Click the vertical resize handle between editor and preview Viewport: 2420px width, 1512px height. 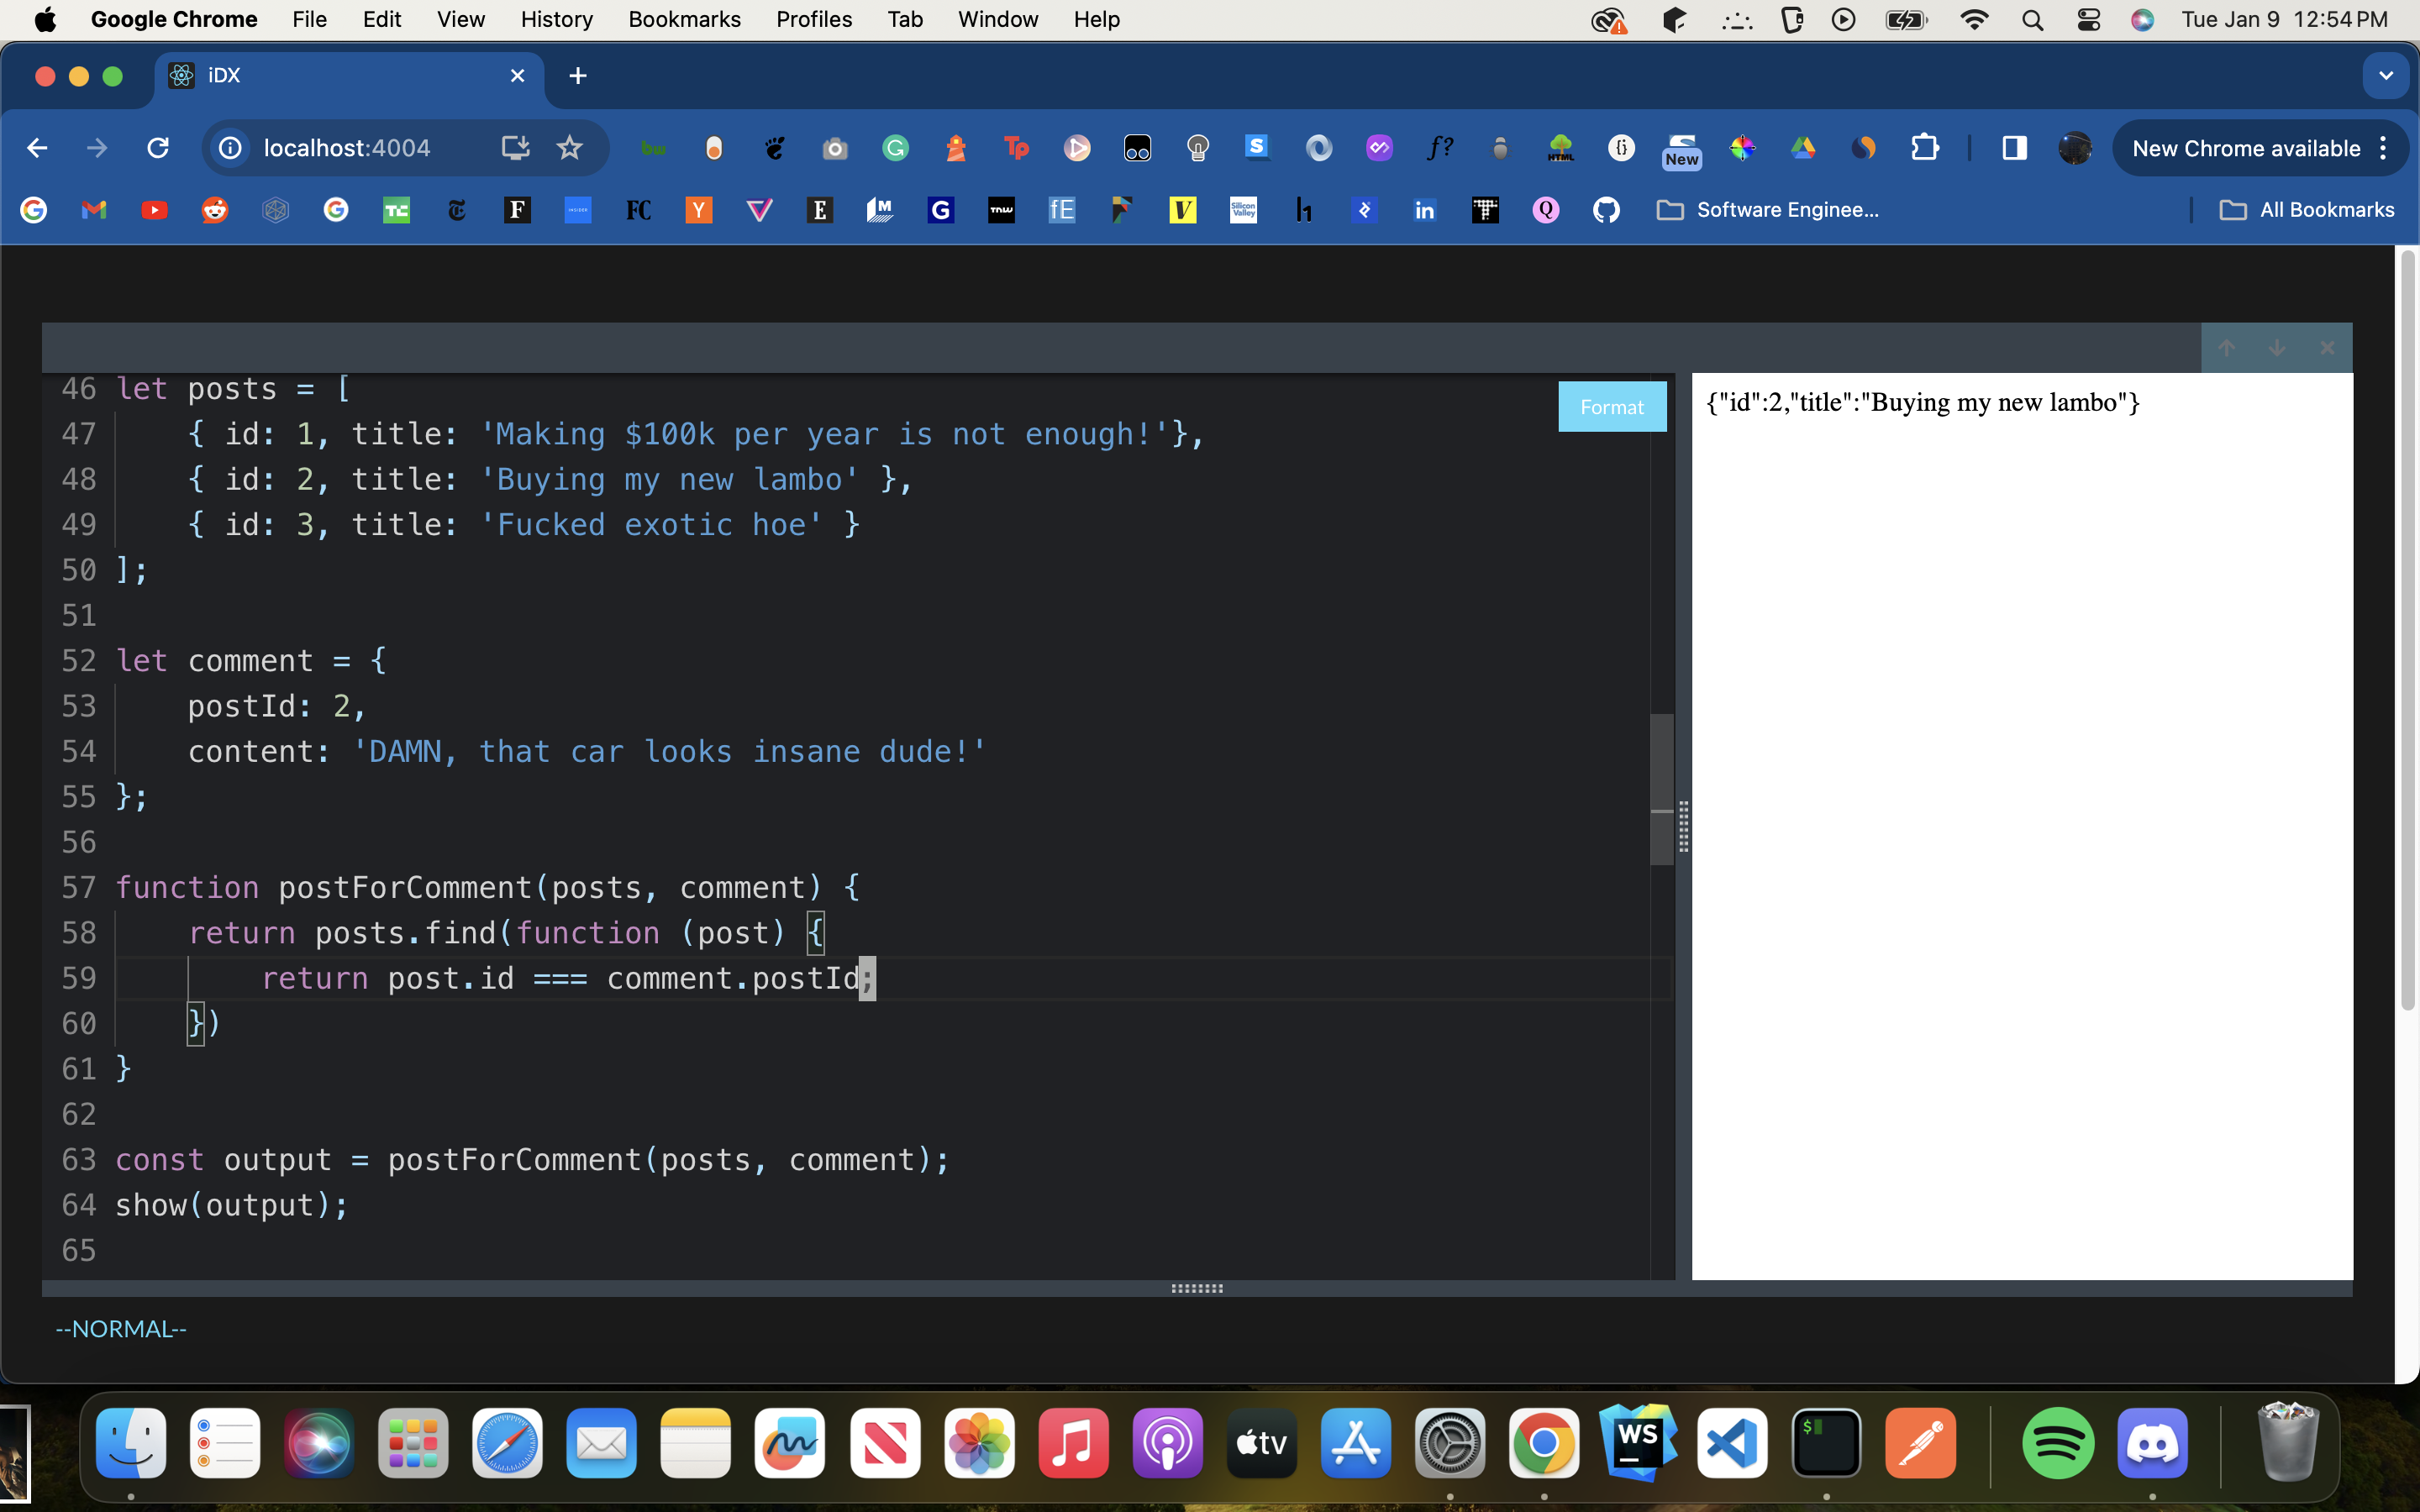tap(1683, 826)
